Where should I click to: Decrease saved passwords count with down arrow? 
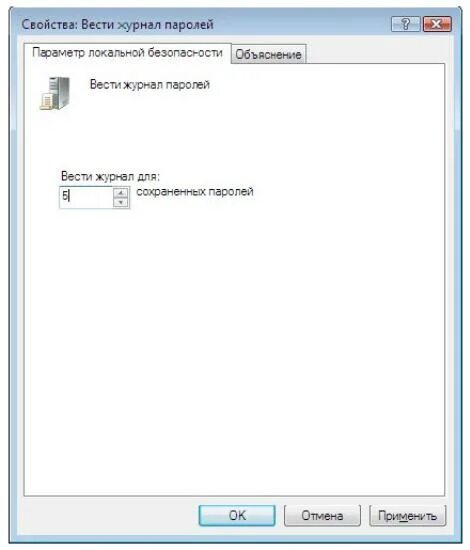click(121, 202)
